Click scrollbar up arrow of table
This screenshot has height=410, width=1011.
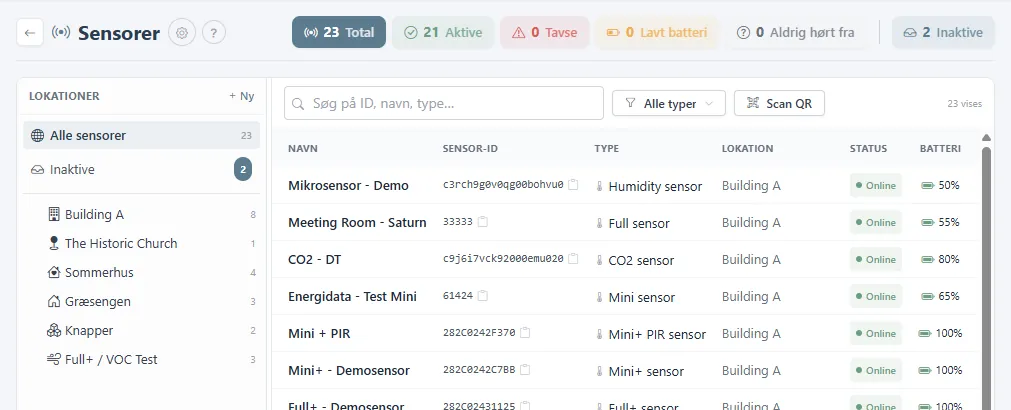click(x=986, y=137)
